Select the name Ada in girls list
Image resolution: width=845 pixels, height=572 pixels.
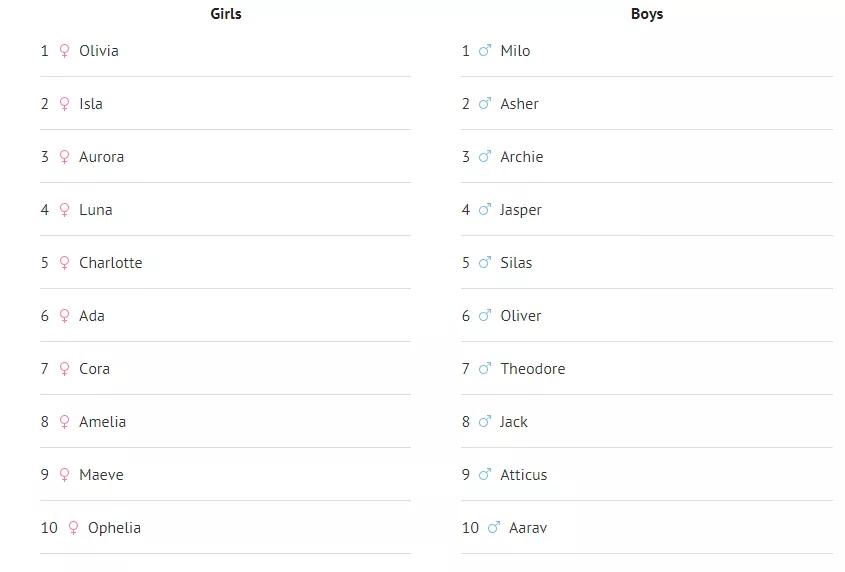coord(92,316)
